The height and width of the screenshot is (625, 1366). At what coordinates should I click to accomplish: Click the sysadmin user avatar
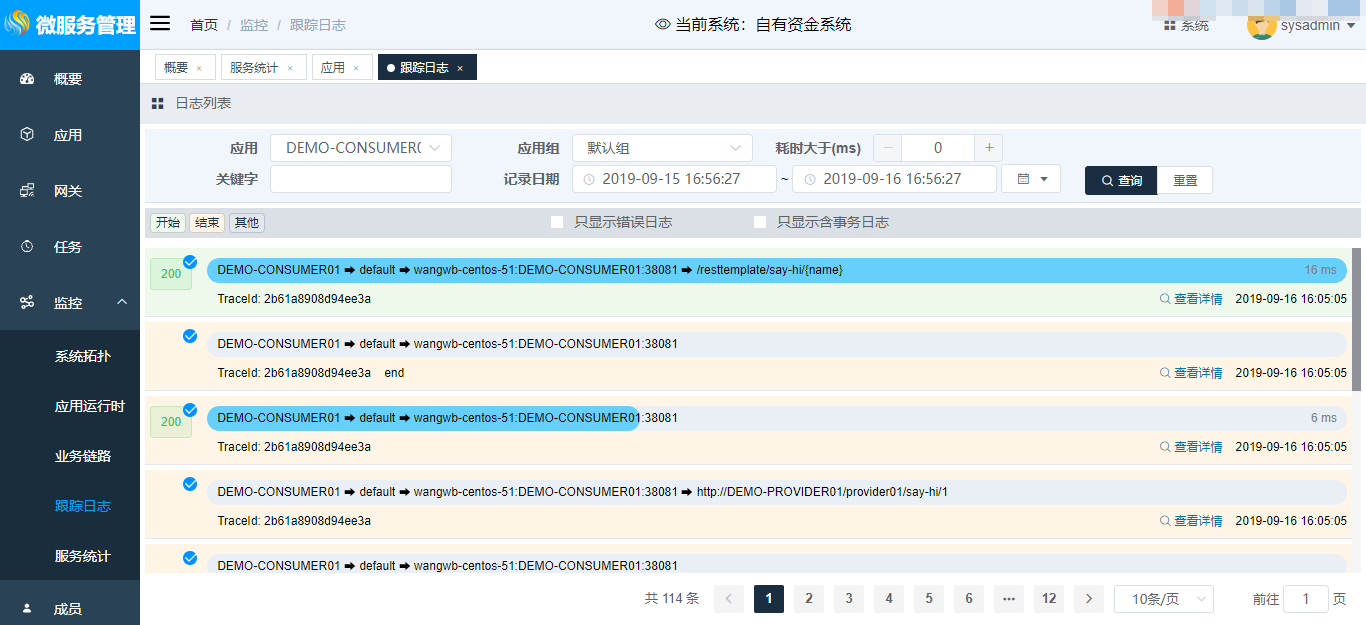pyautogui.click(x=1261, y=26)
